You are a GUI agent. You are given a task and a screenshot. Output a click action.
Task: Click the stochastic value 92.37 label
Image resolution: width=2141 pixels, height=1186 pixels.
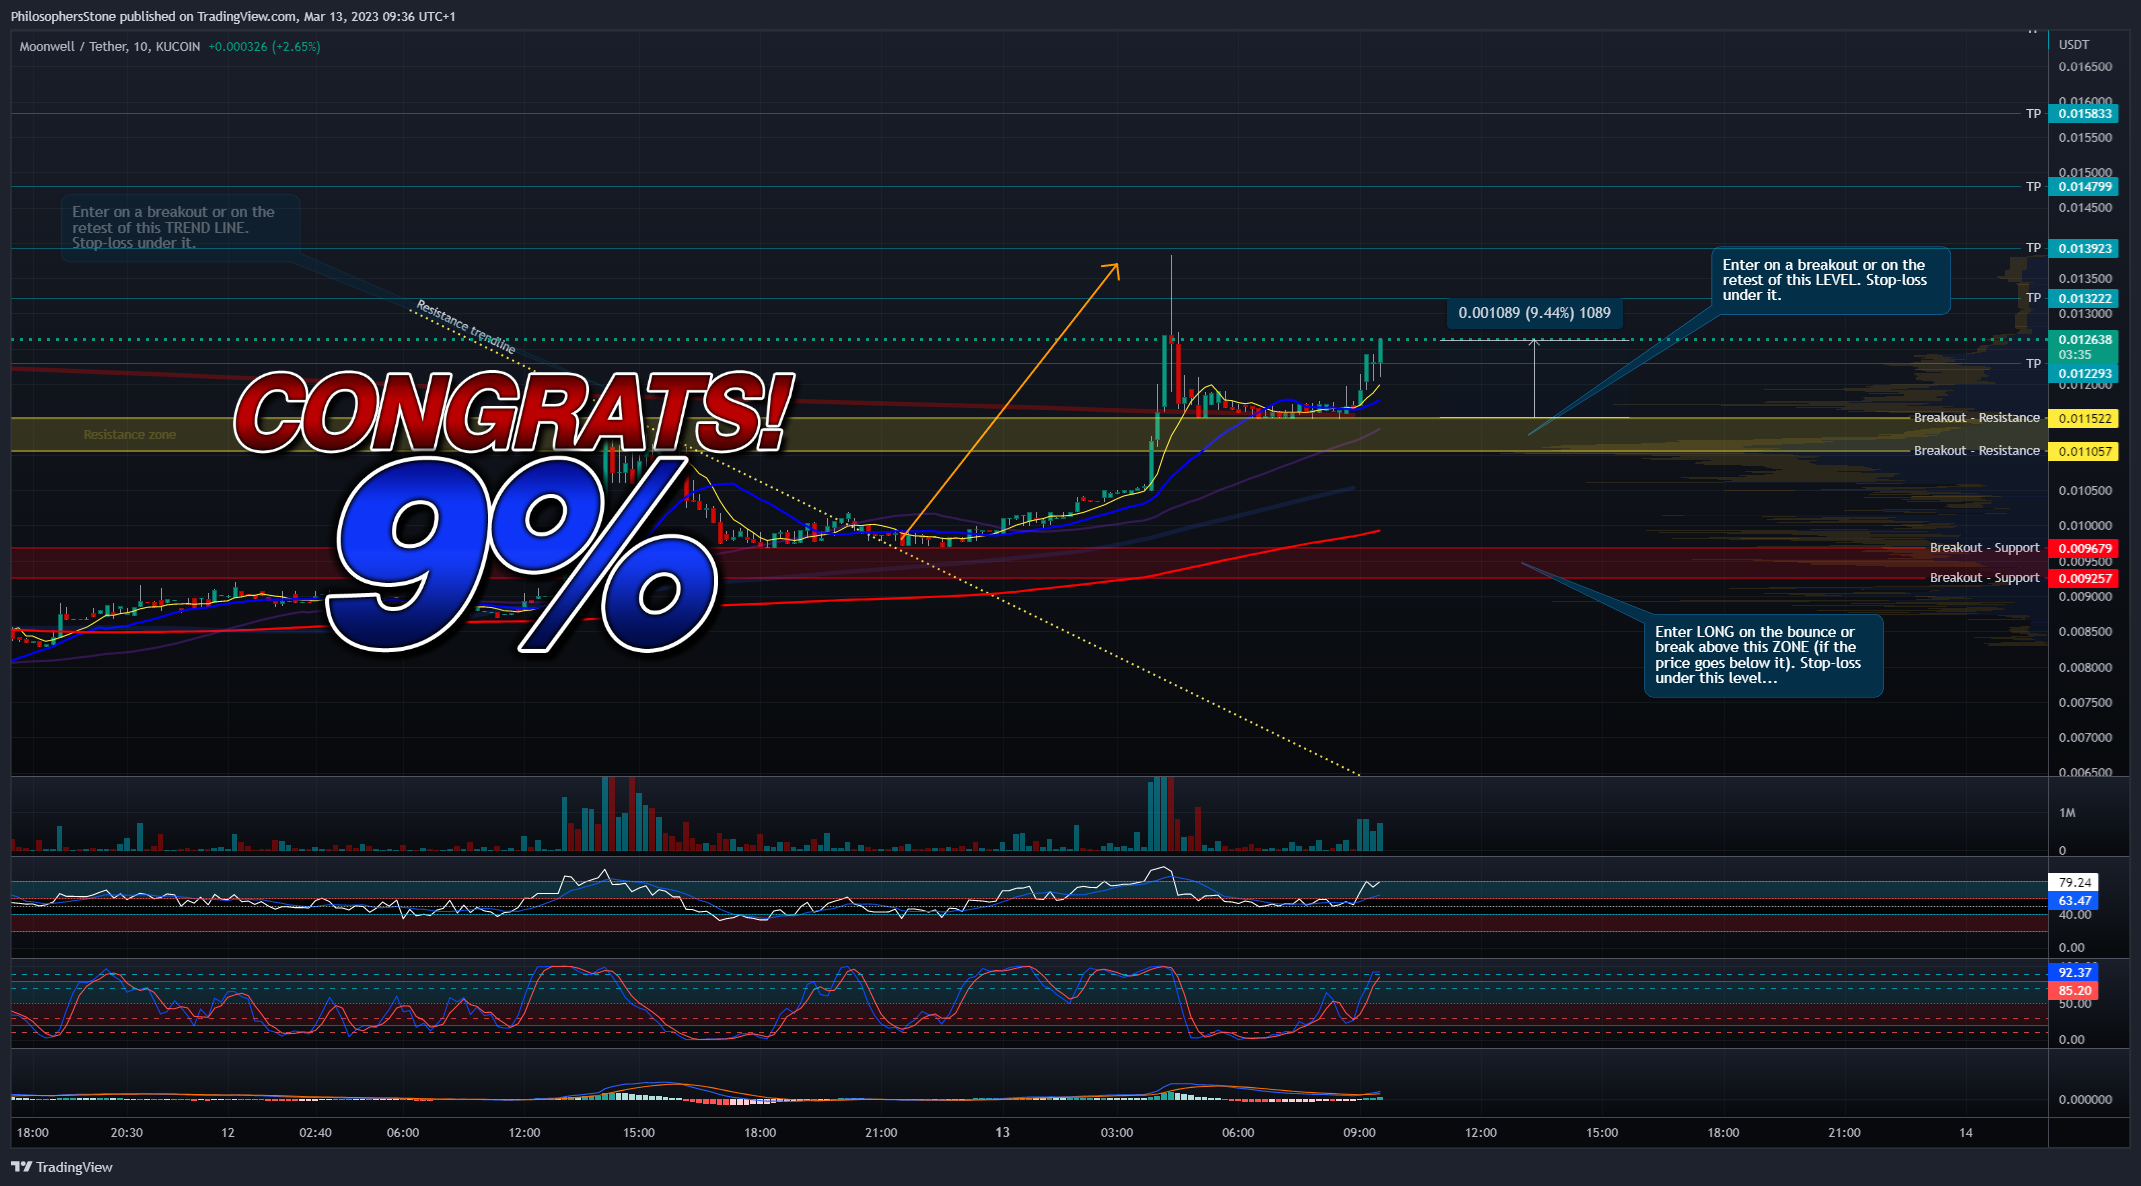pos(2075,973)
